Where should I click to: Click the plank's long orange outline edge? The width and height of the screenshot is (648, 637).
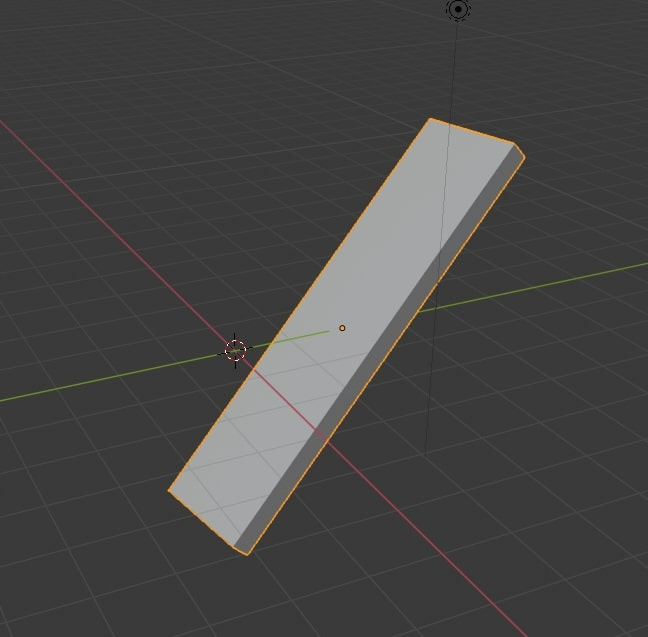[298, 305]
